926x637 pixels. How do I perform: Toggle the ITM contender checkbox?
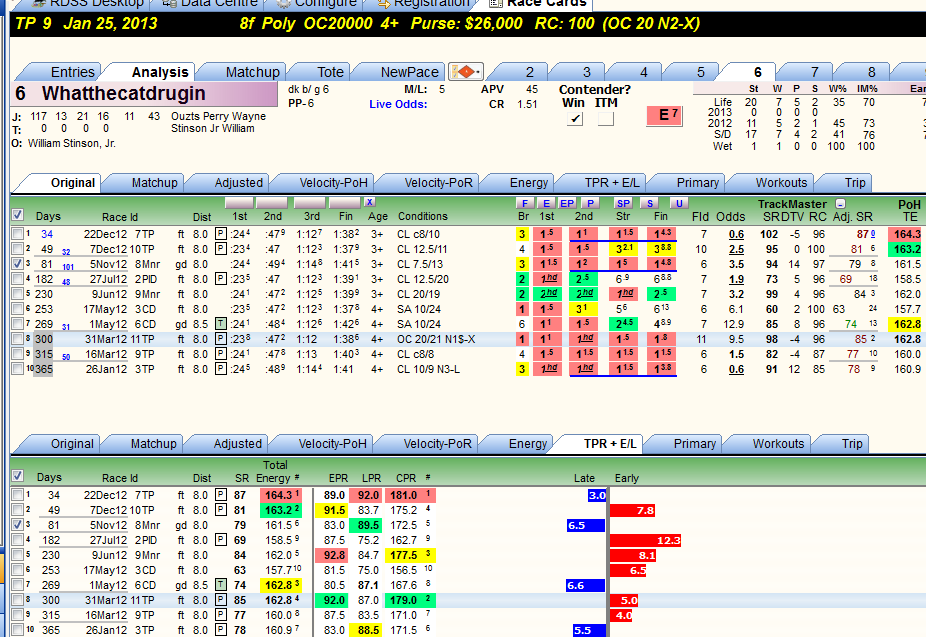coord(606,119)
